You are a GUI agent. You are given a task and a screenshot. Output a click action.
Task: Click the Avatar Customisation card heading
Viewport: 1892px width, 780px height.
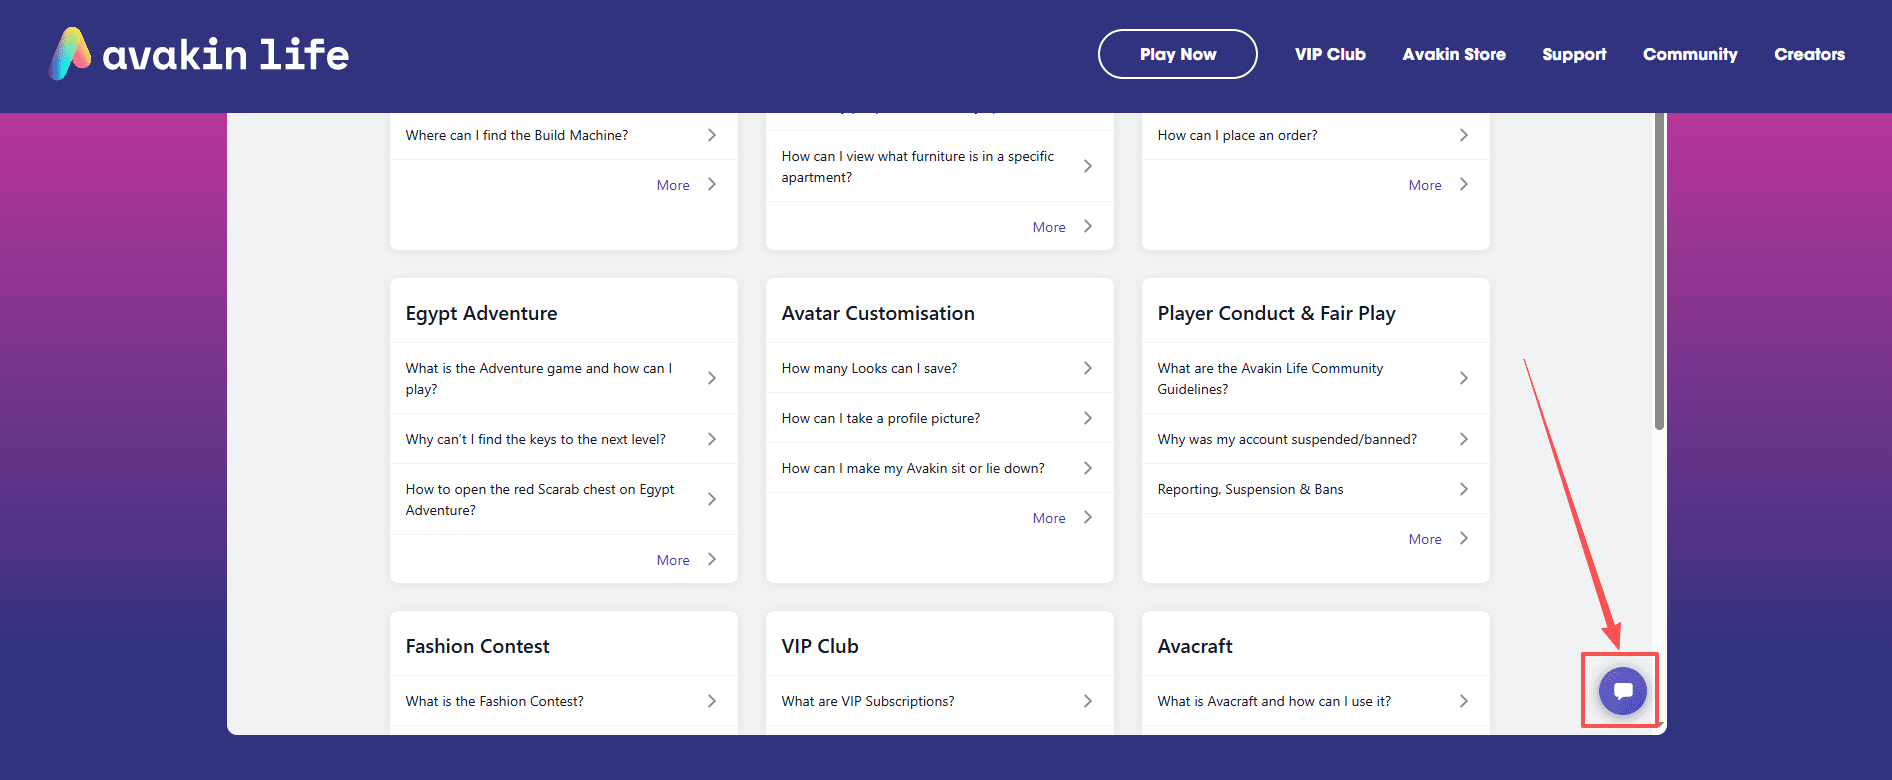[x=878, y=313]
